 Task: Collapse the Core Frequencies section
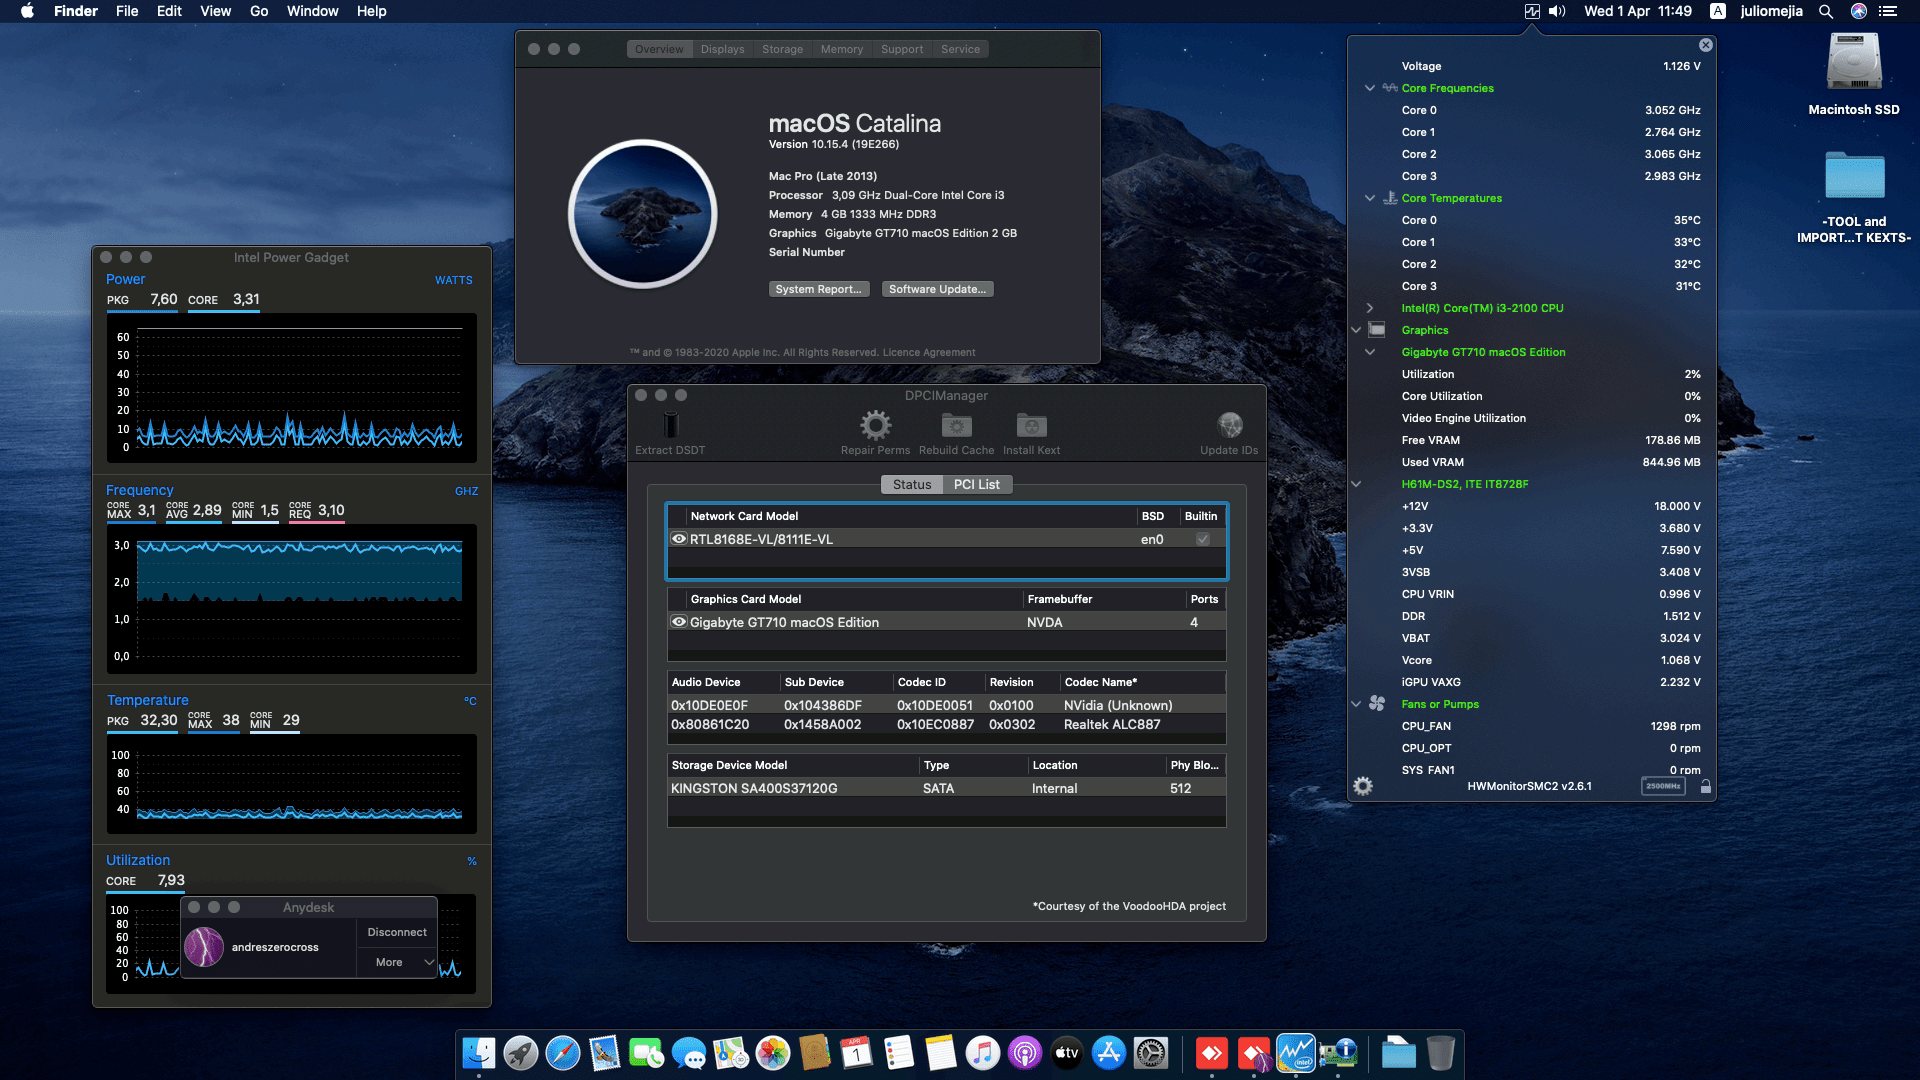click(x=1371, y=88)
